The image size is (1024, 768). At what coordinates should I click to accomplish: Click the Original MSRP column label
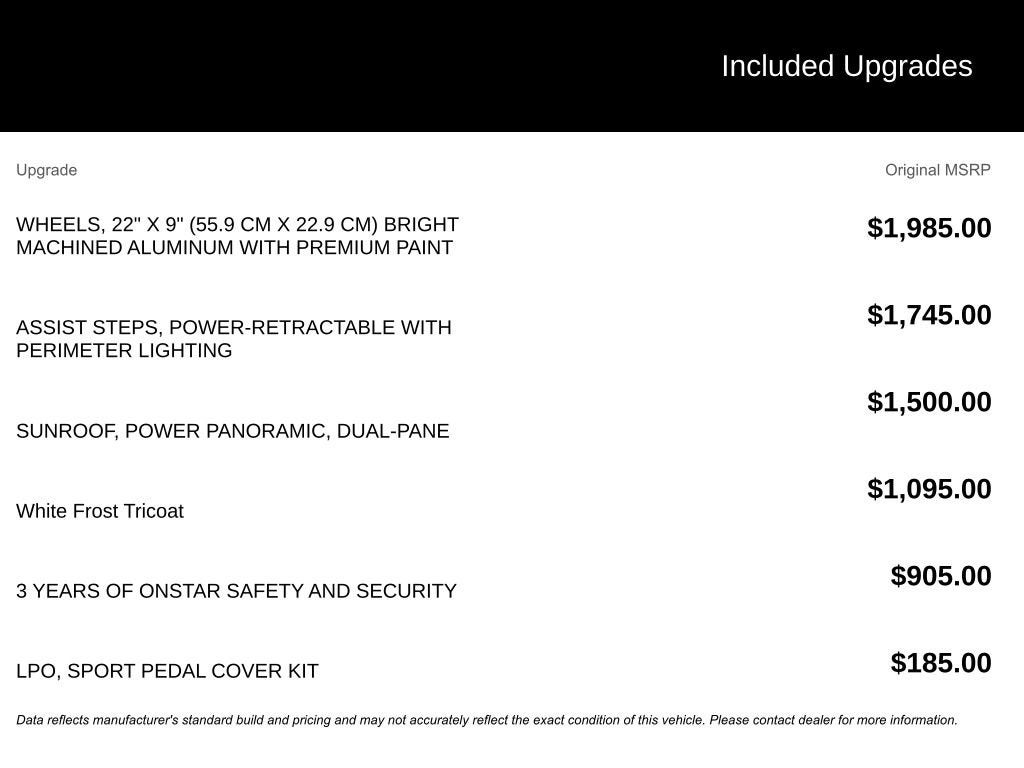(937, 170)
